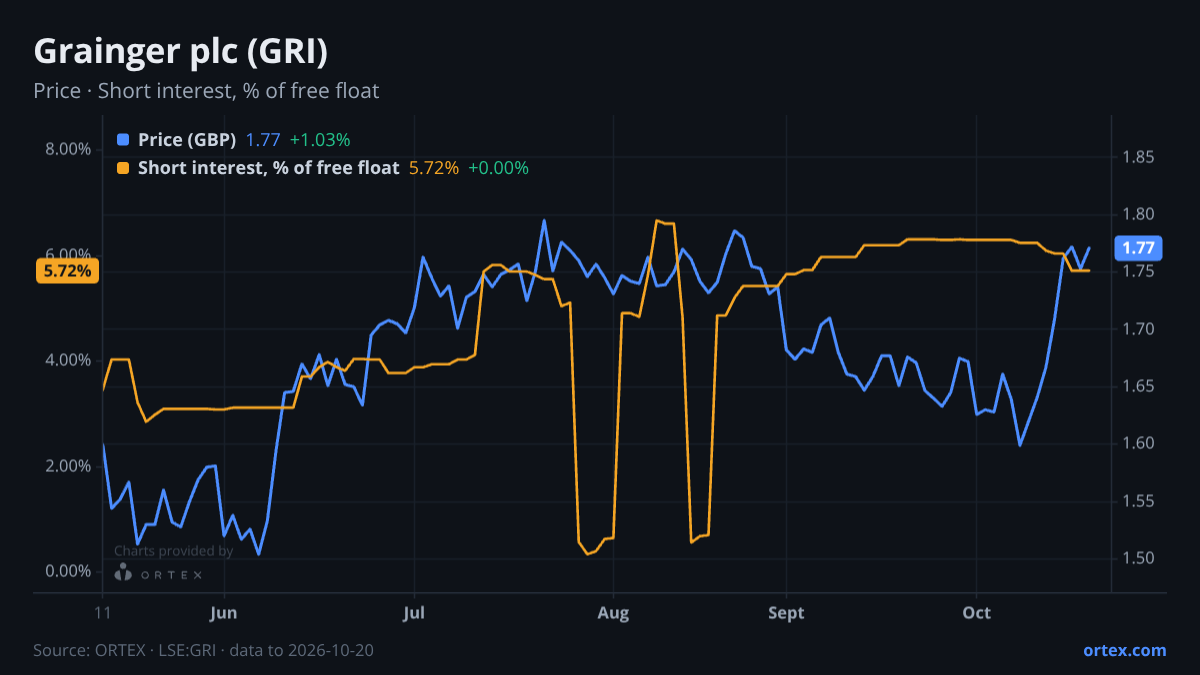Click the orange 5.72% axis value badge
Screen dimensions: 1200x675
click(67, 271)
